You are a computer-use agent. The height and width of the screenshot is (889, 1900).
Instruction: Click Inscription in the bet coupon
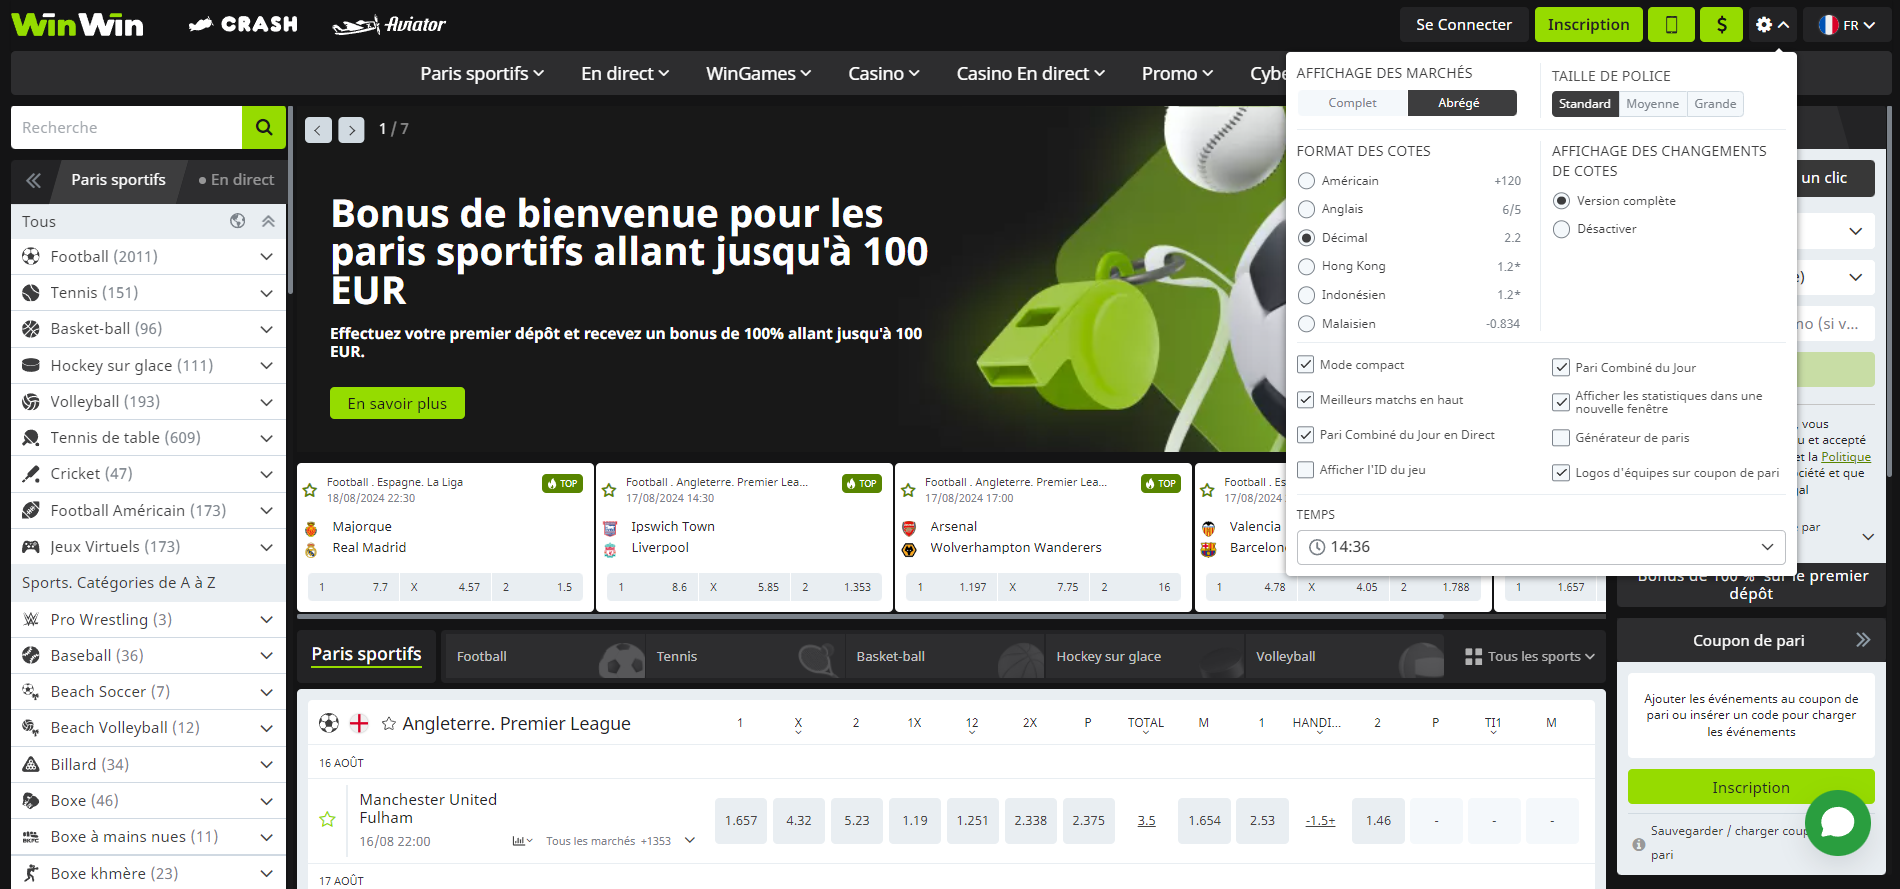point(1751,787)
